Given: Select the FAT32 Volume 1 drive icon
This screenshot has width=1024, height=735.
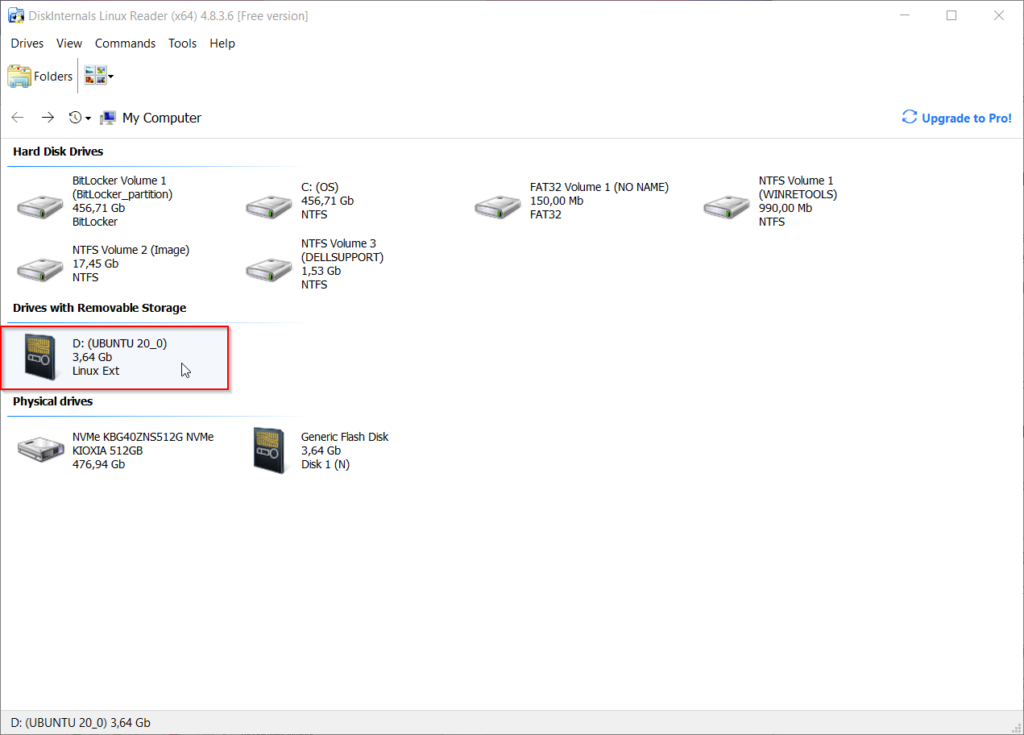Looking at the screenshot, I should (498, 206).
